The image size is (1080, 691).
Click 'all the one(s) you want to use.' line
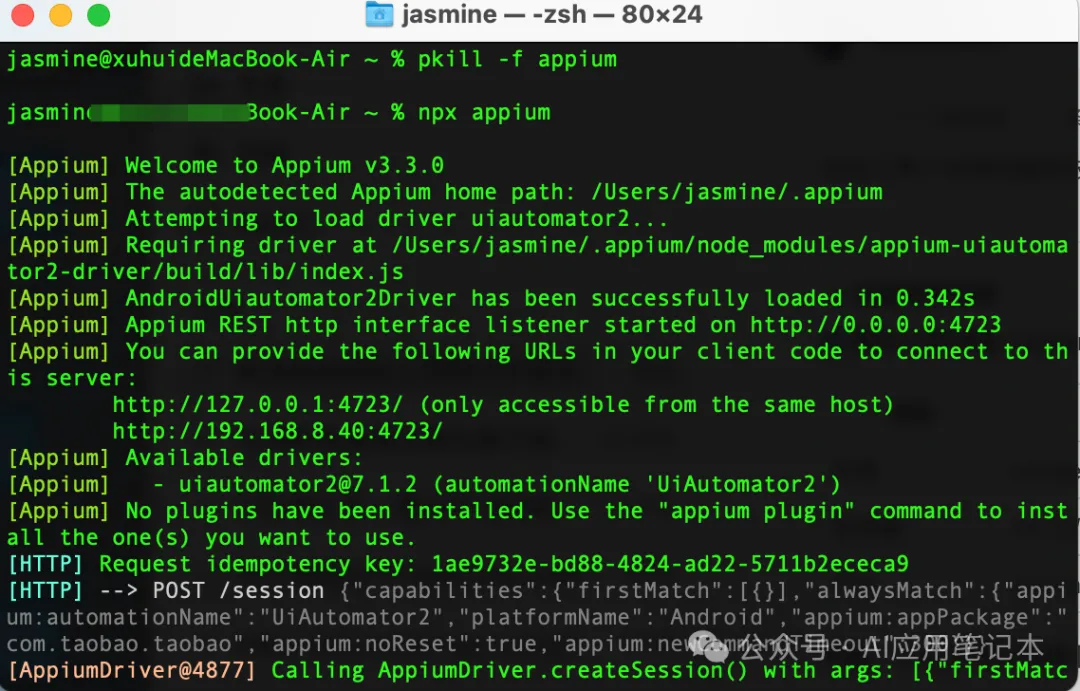[x=211, y=538]
